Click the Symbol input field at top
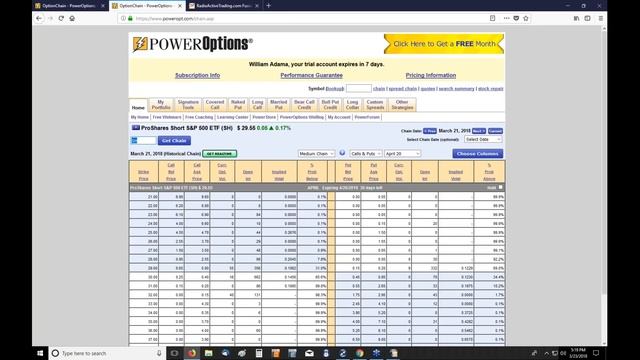Image resolution: width=640 pixels, height=360 pixels. coord(359,88)
